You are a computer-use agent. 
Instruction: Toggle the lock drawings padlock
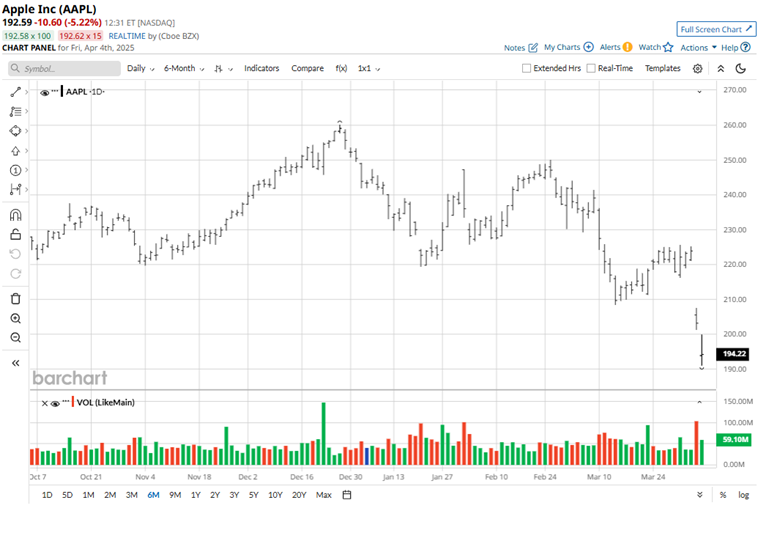(x=15, y=234)
